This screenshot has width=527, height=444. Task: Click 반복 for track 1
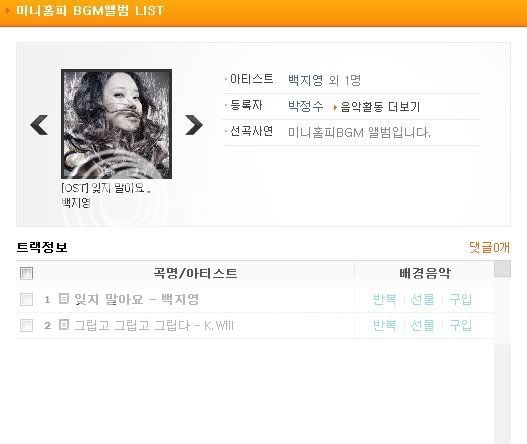tap(385, 299)
